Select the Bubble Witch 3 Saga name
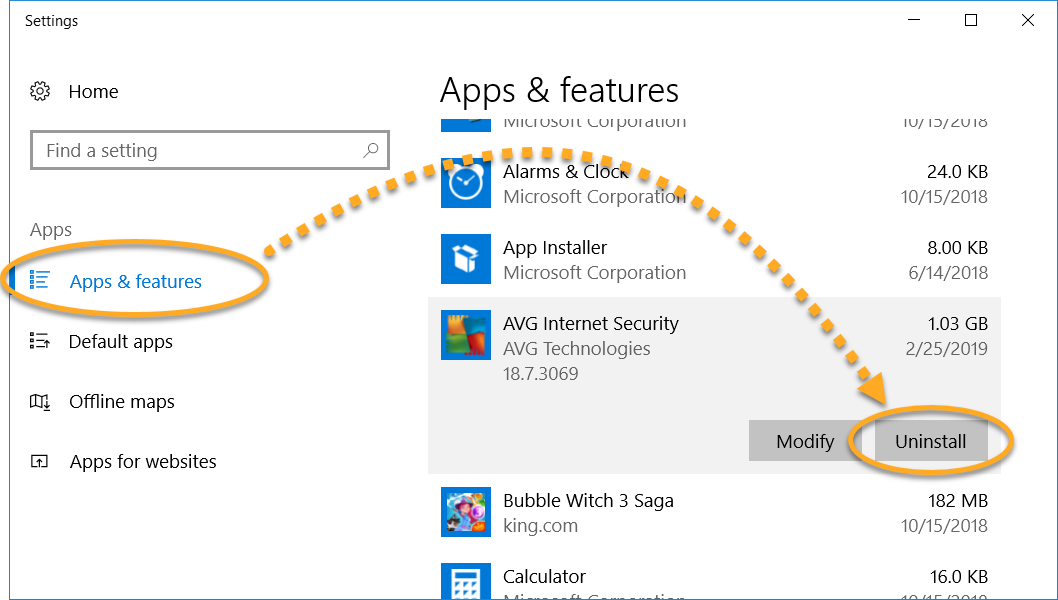This screenshot has height=600, width=1058. coord(588,500)
